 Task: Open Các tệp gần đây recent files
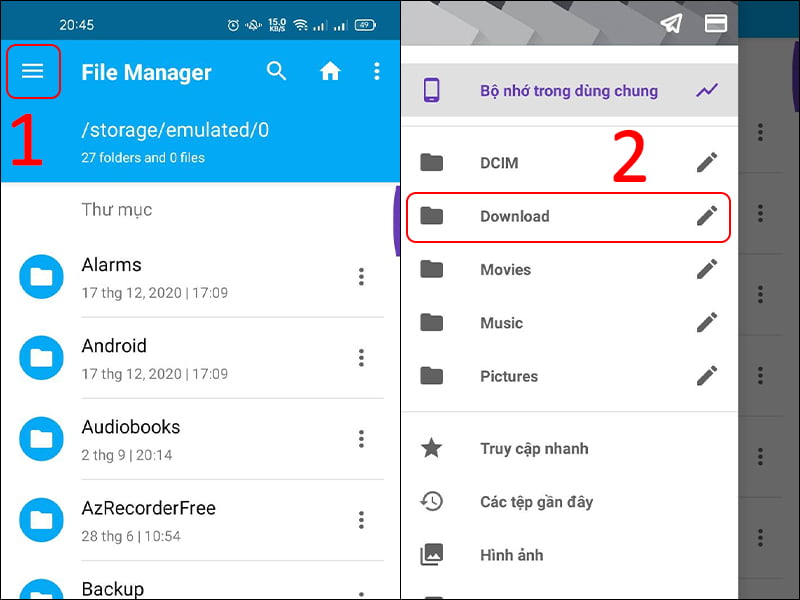coord(569,502)
